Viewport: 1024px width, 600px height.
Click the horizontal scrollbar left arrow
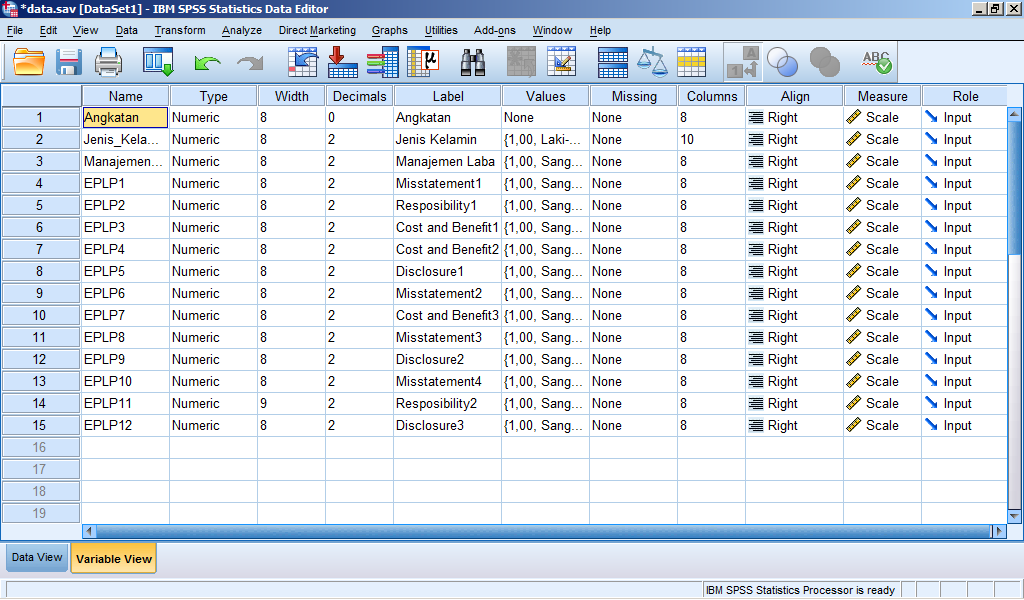point(89,531)
